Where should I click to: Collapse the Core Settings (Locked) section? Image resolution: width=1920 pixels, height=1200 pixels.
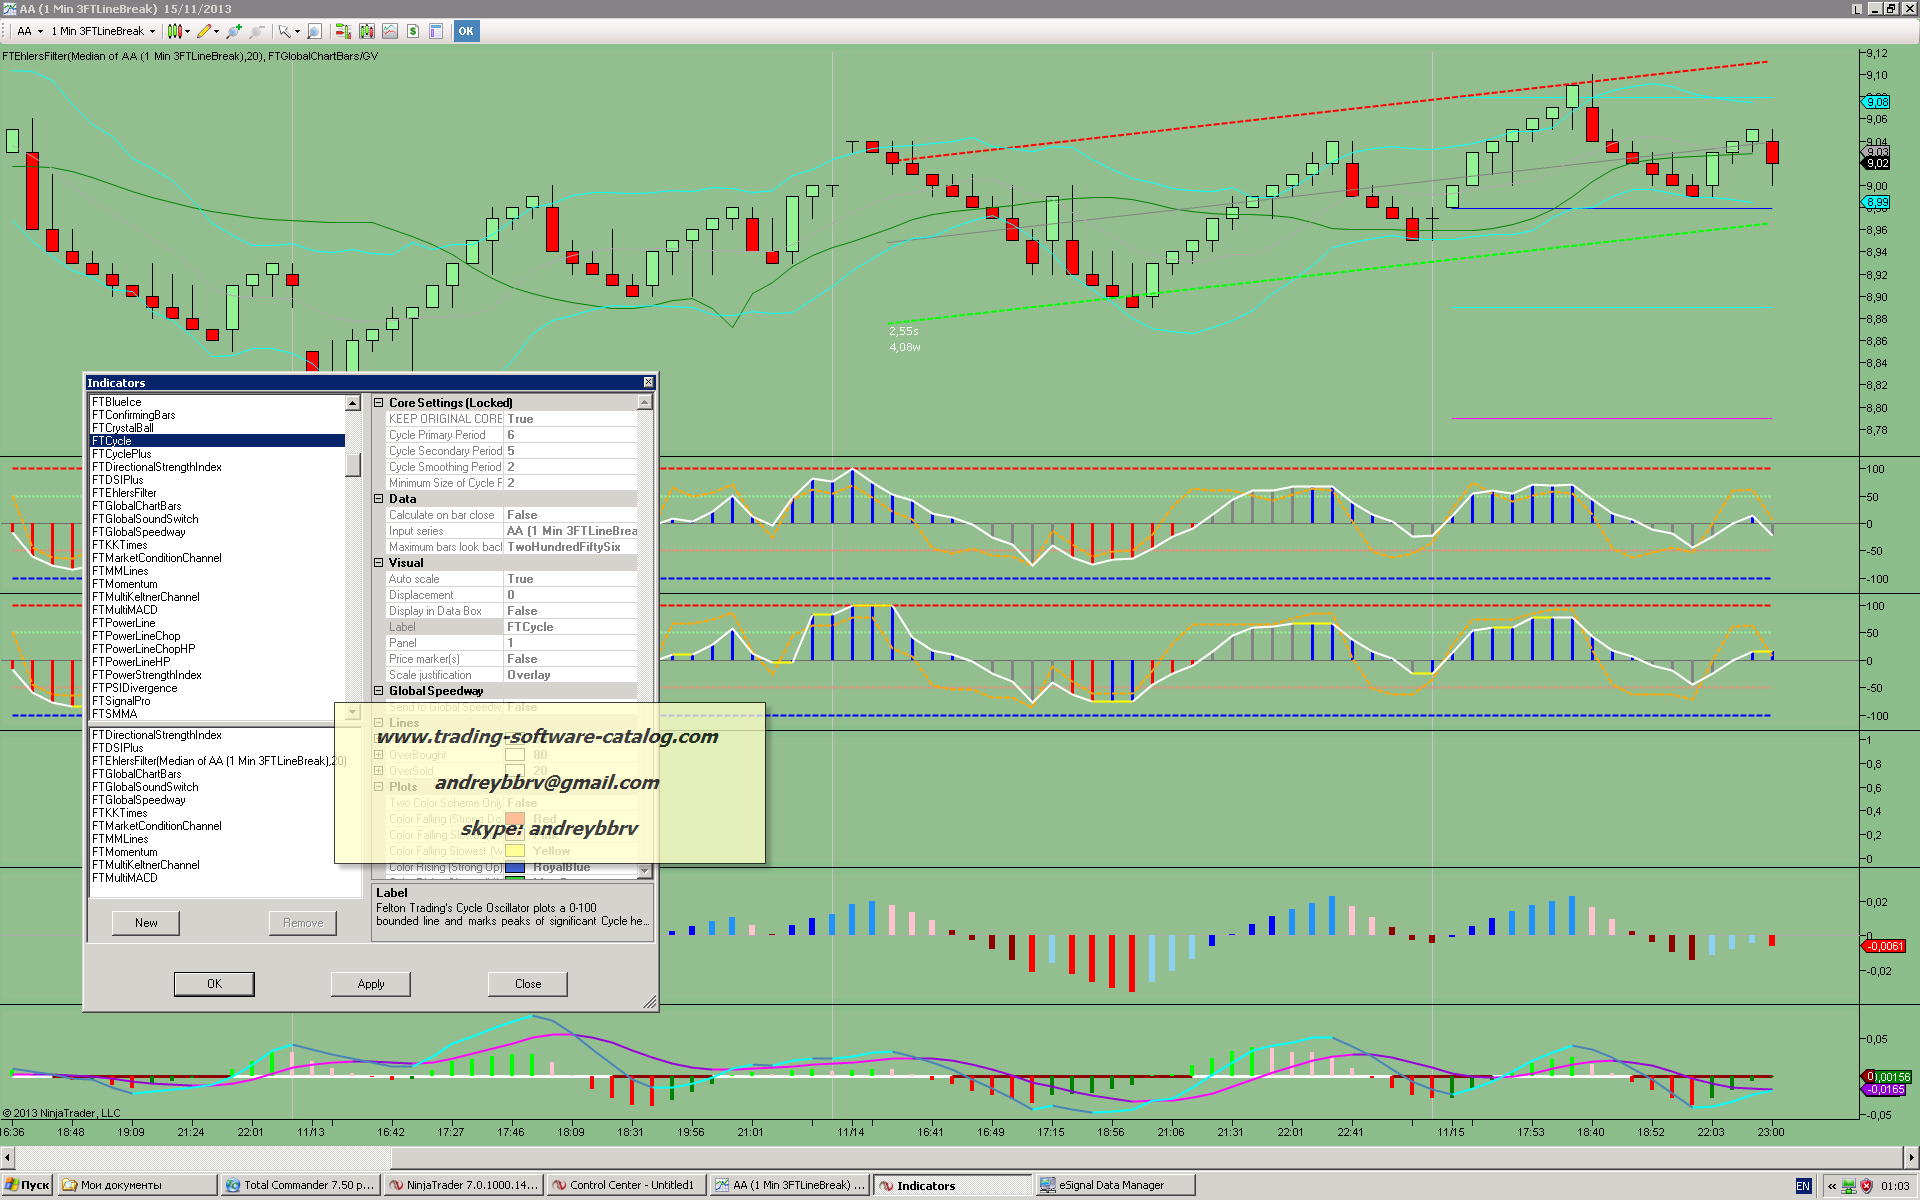click(x=379, y=403)
